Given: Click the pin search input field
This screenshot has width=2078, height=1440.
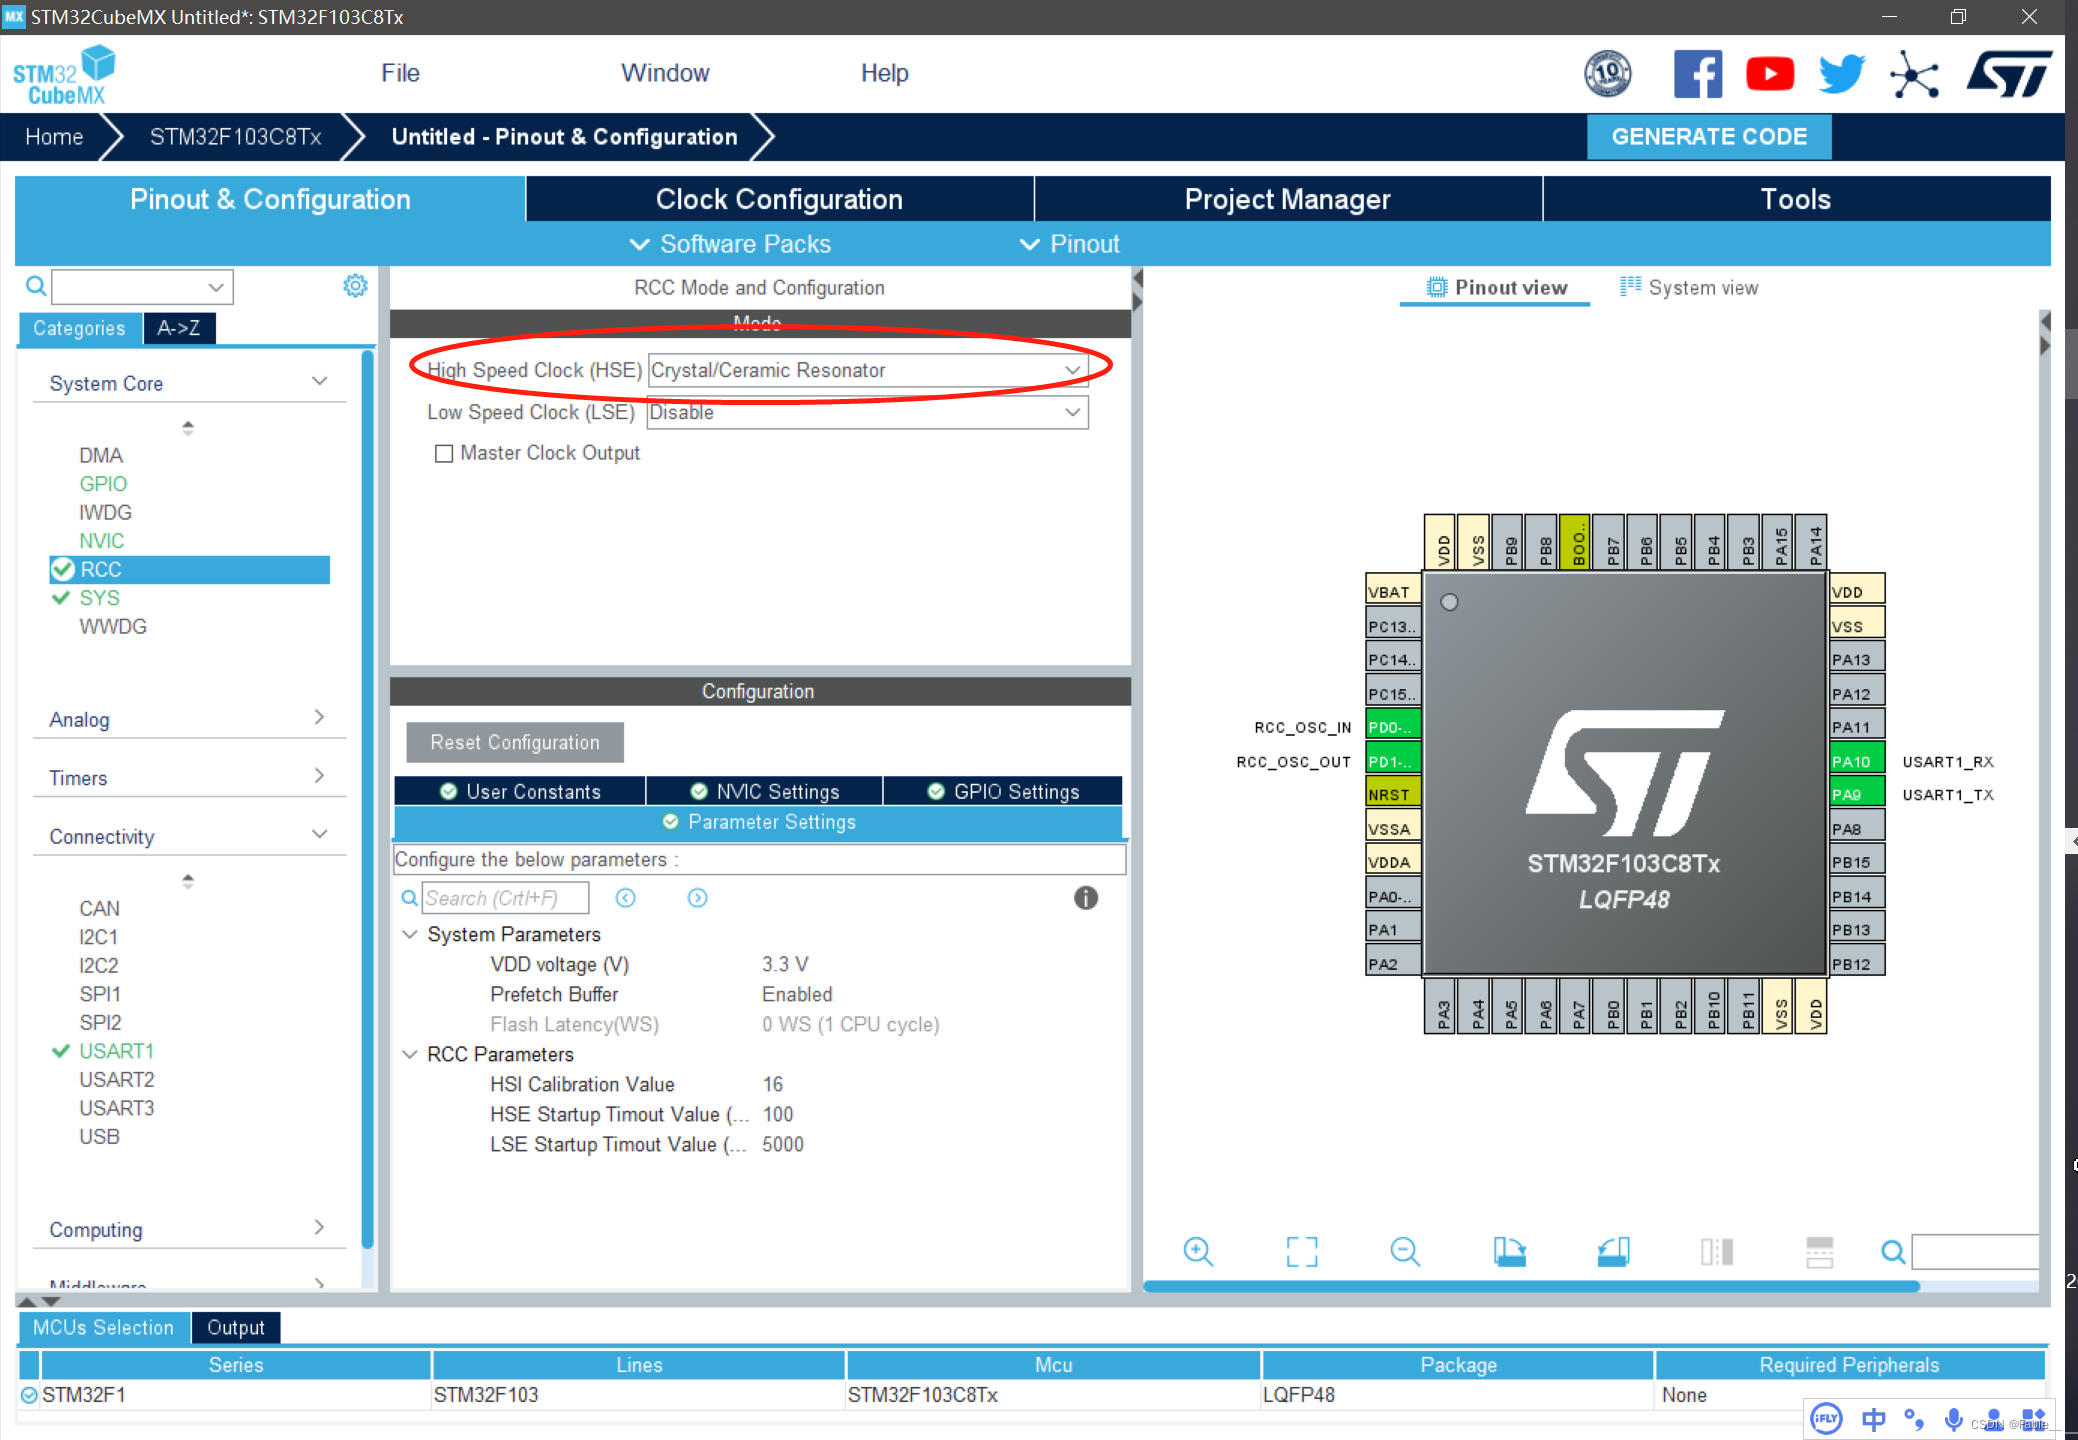Looking at the screenshot, I should pos(1975,1251).
